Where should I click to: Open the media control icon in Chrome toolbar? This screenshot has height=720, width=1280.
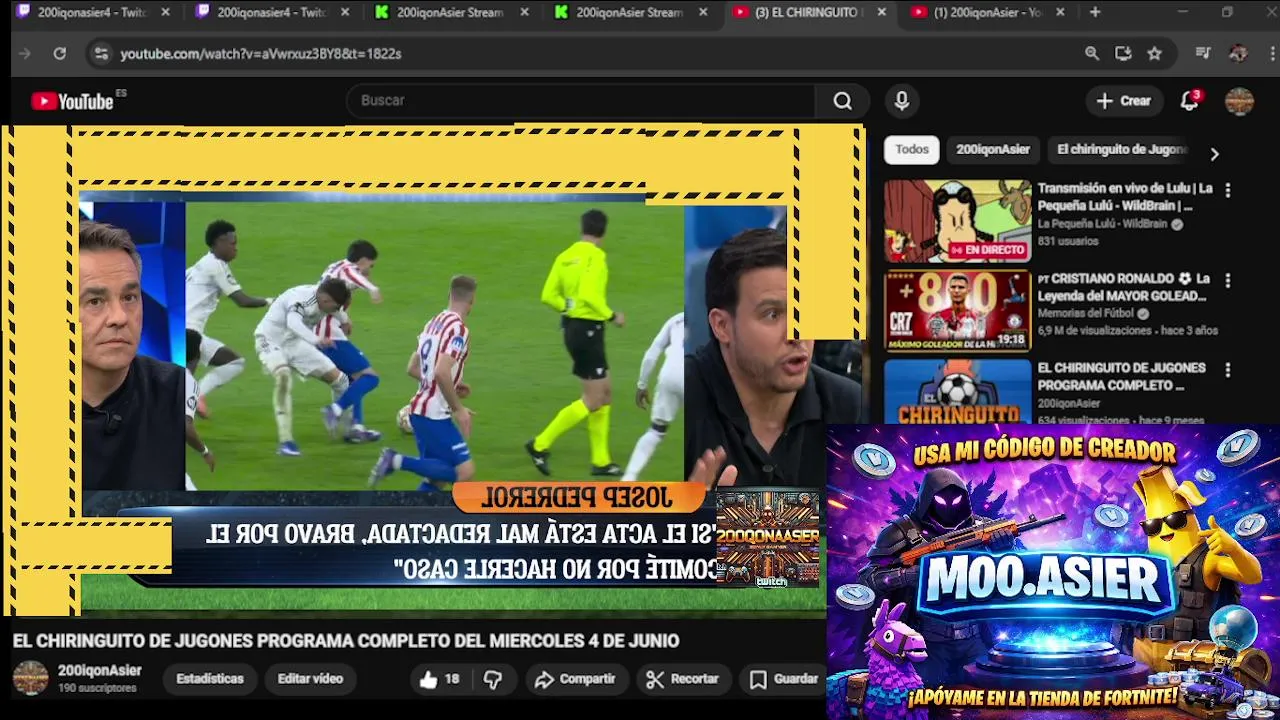(1204, 54)
